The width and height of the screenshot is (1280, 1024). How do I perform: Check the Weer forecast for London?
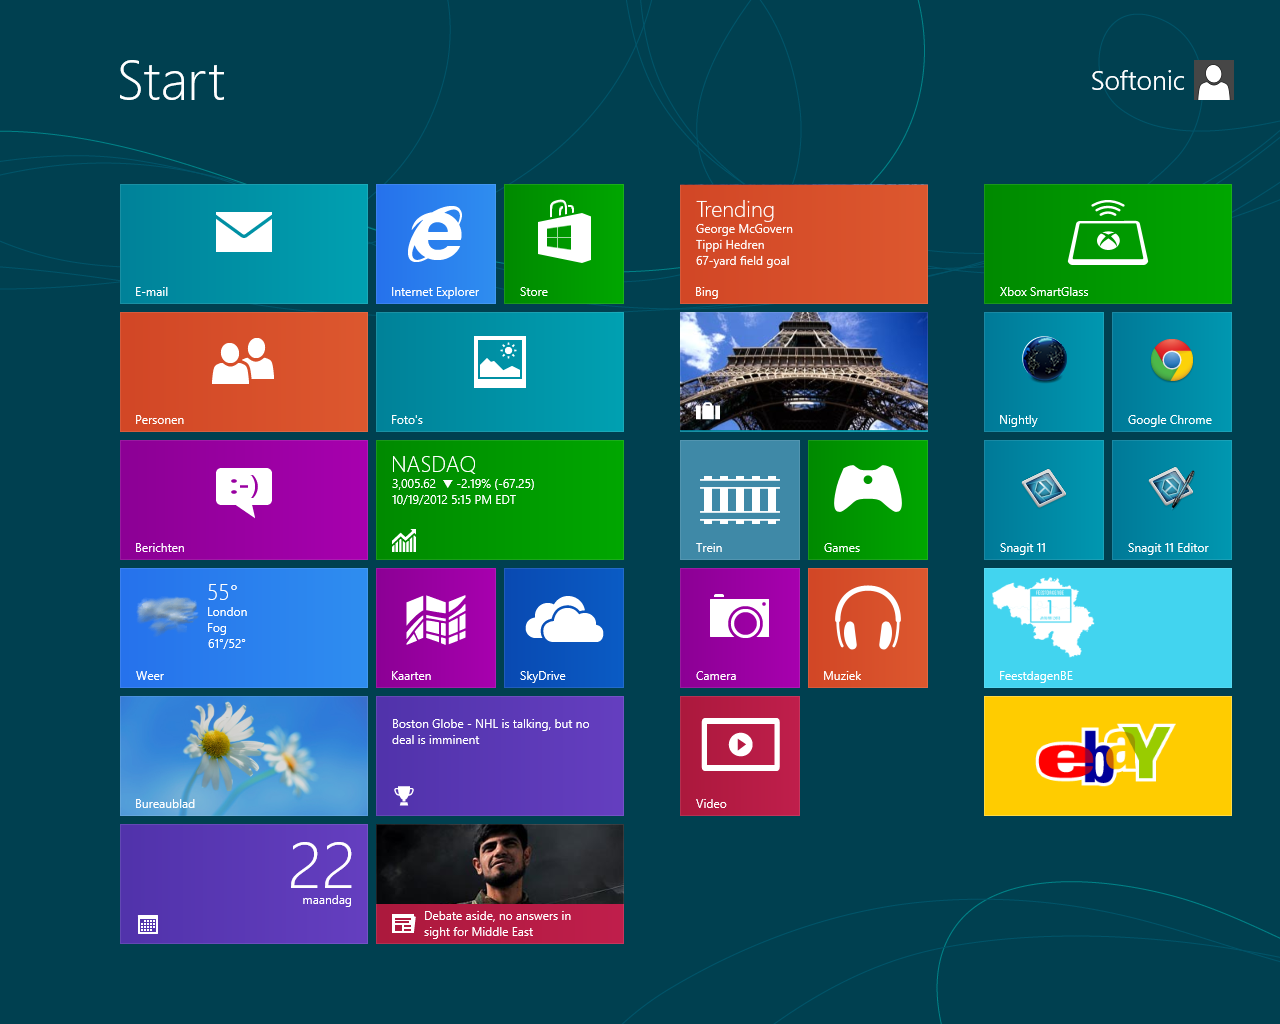243,627
